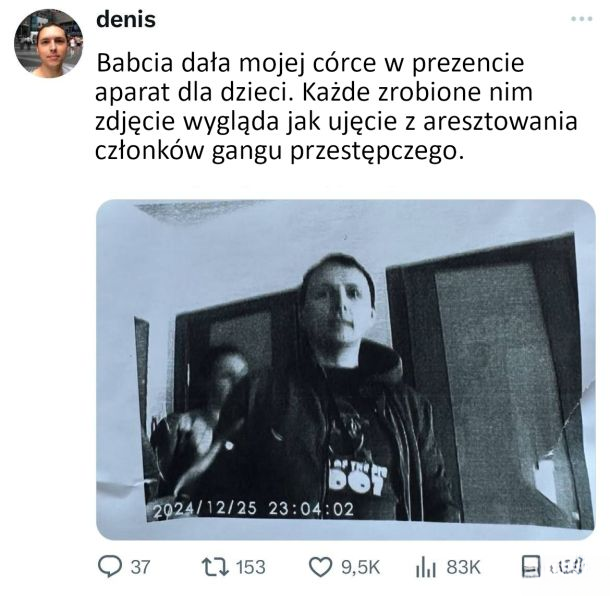
Task: Click the reply speech bubble icon
Action: pyautogui.click(x=110, y=566)
